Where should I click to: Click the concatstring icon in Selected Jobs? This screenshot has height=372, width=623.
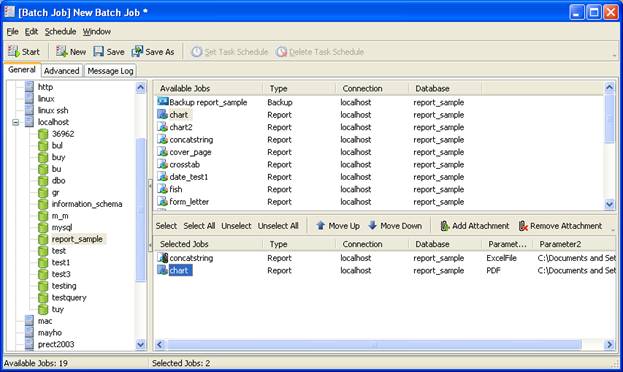163,258
